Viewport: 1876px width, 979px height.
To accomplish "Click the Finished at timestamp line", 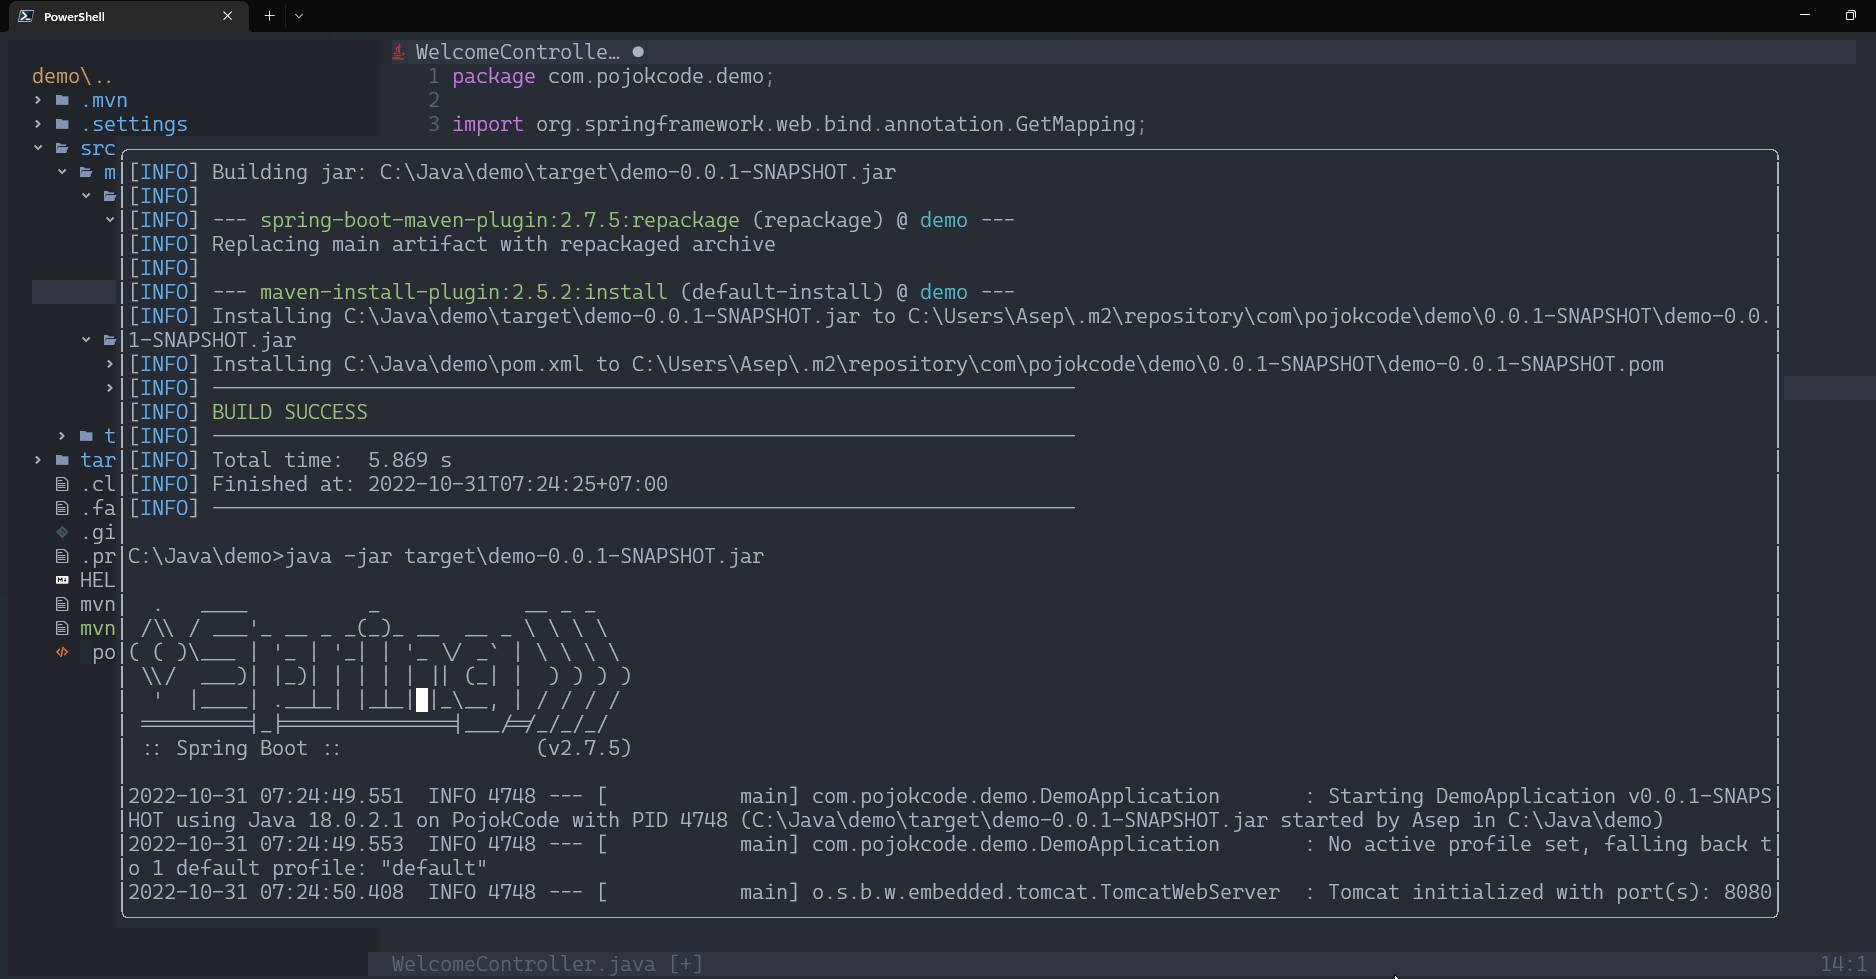I will coord(398,484).
